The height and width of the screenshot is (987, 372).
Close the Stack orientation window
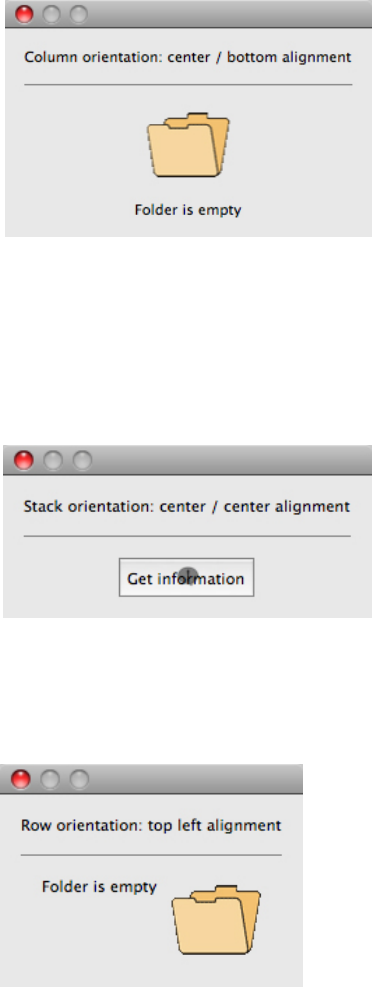pos(24,460)
